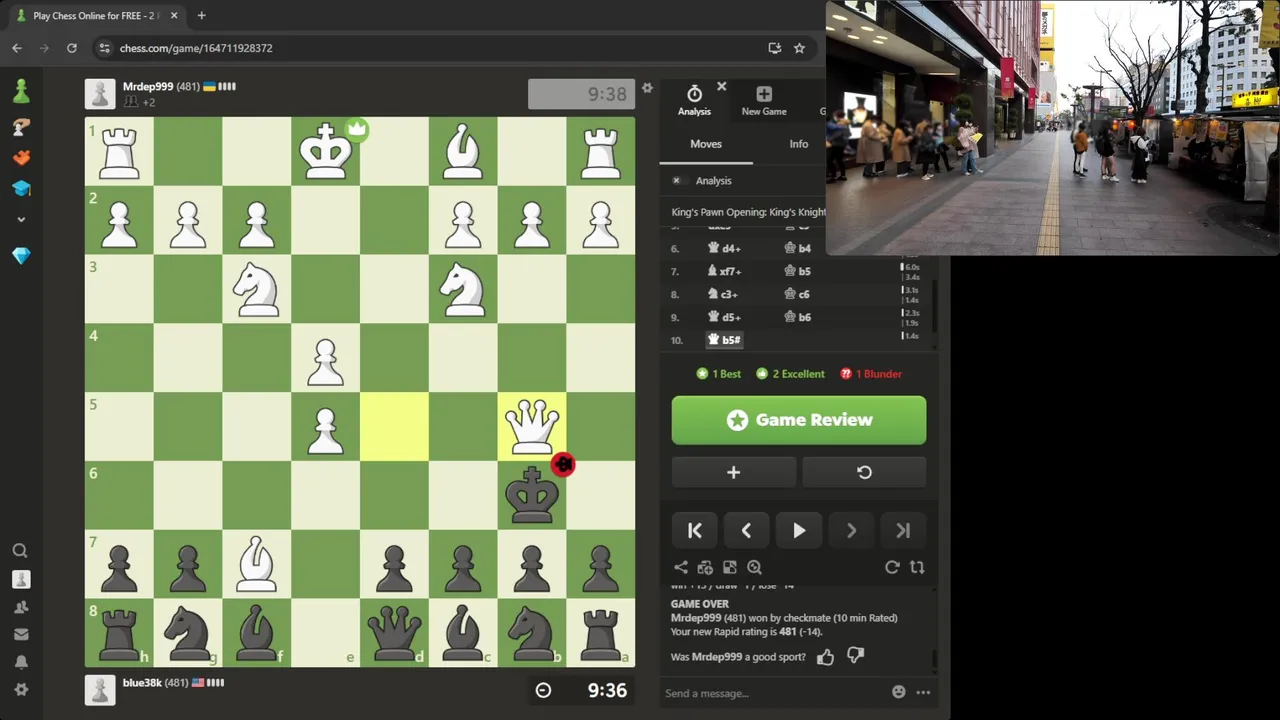Image resolution: width=1280 pixels, height=720 pixels.
Task: Expand the sidebar More chevron
Action: click(21, 219)
